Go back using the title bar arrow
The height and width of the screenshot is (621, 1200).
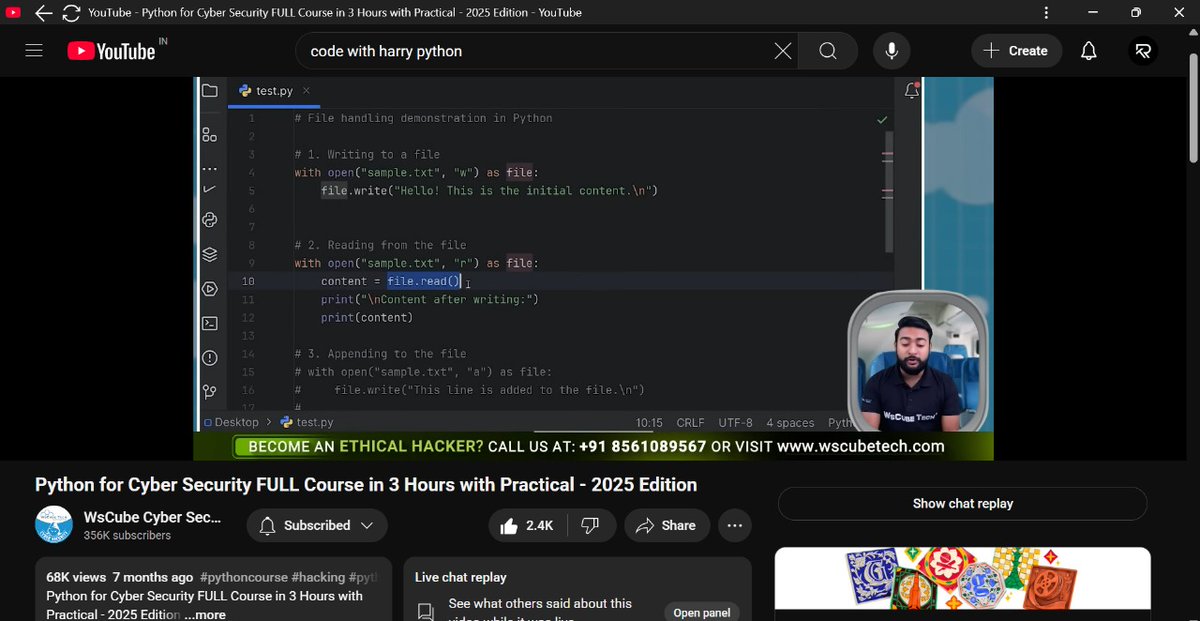point(43,13)
